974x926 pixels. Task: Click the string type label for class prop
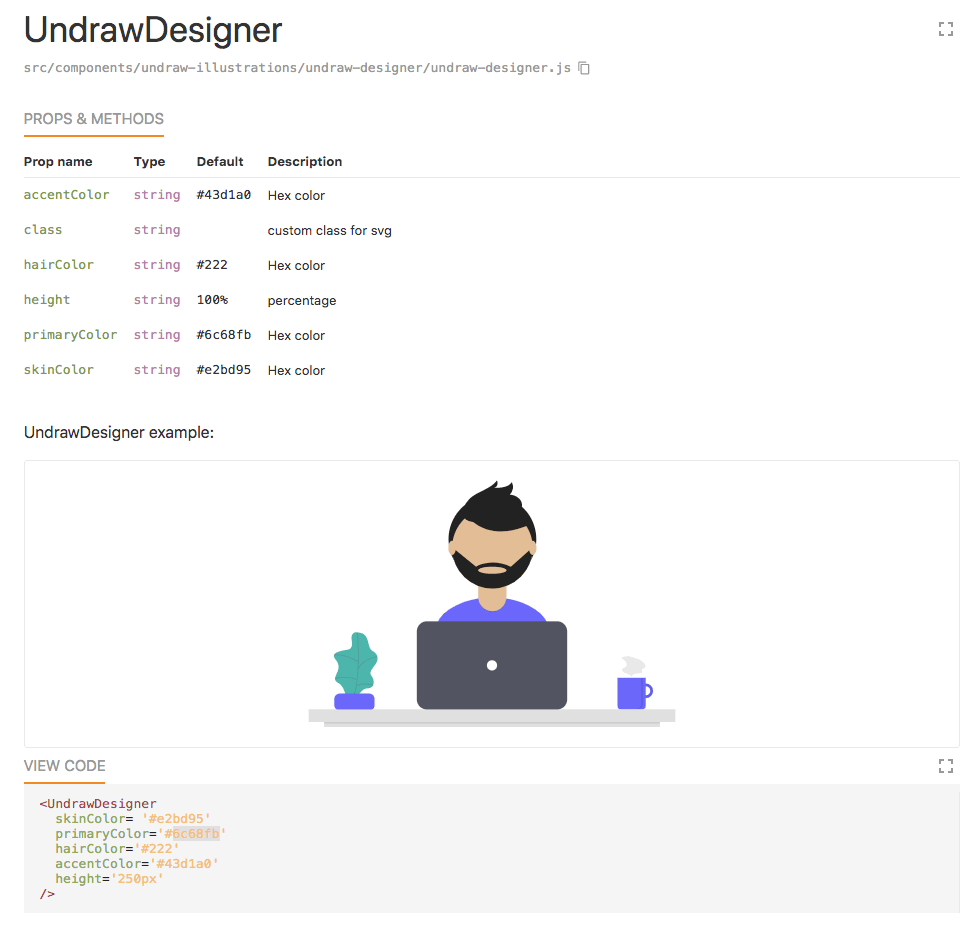(x=156, y=229)
